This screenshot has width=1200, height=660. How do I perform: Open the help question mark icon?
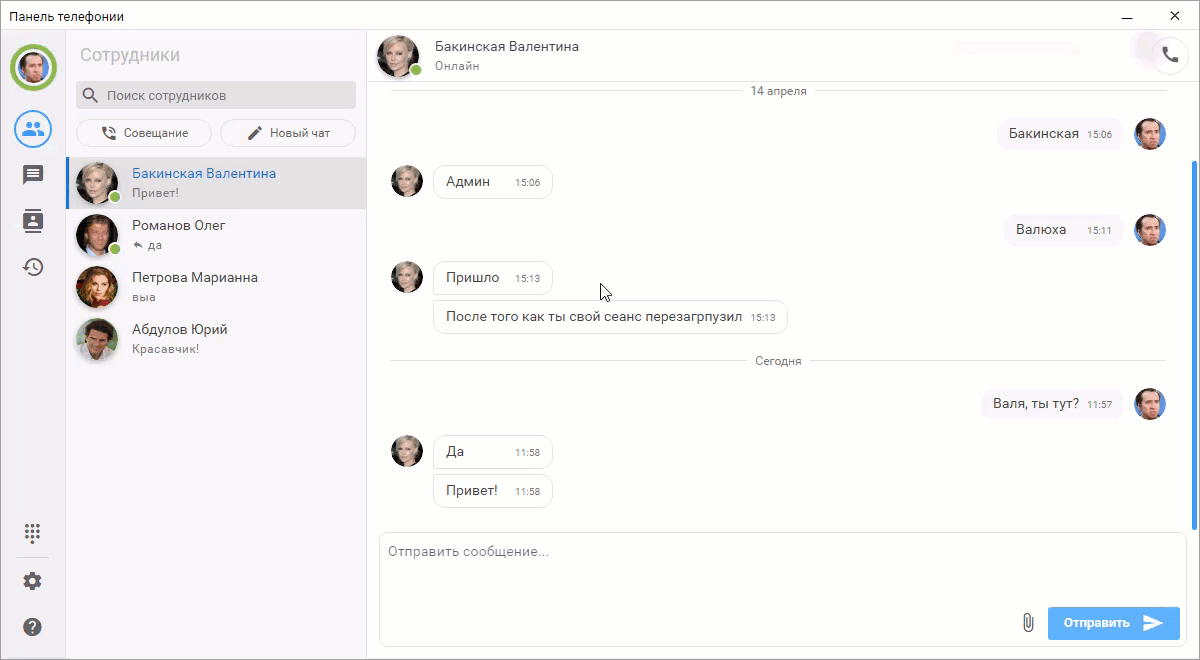pyautogui.click(x=33, y=627)
